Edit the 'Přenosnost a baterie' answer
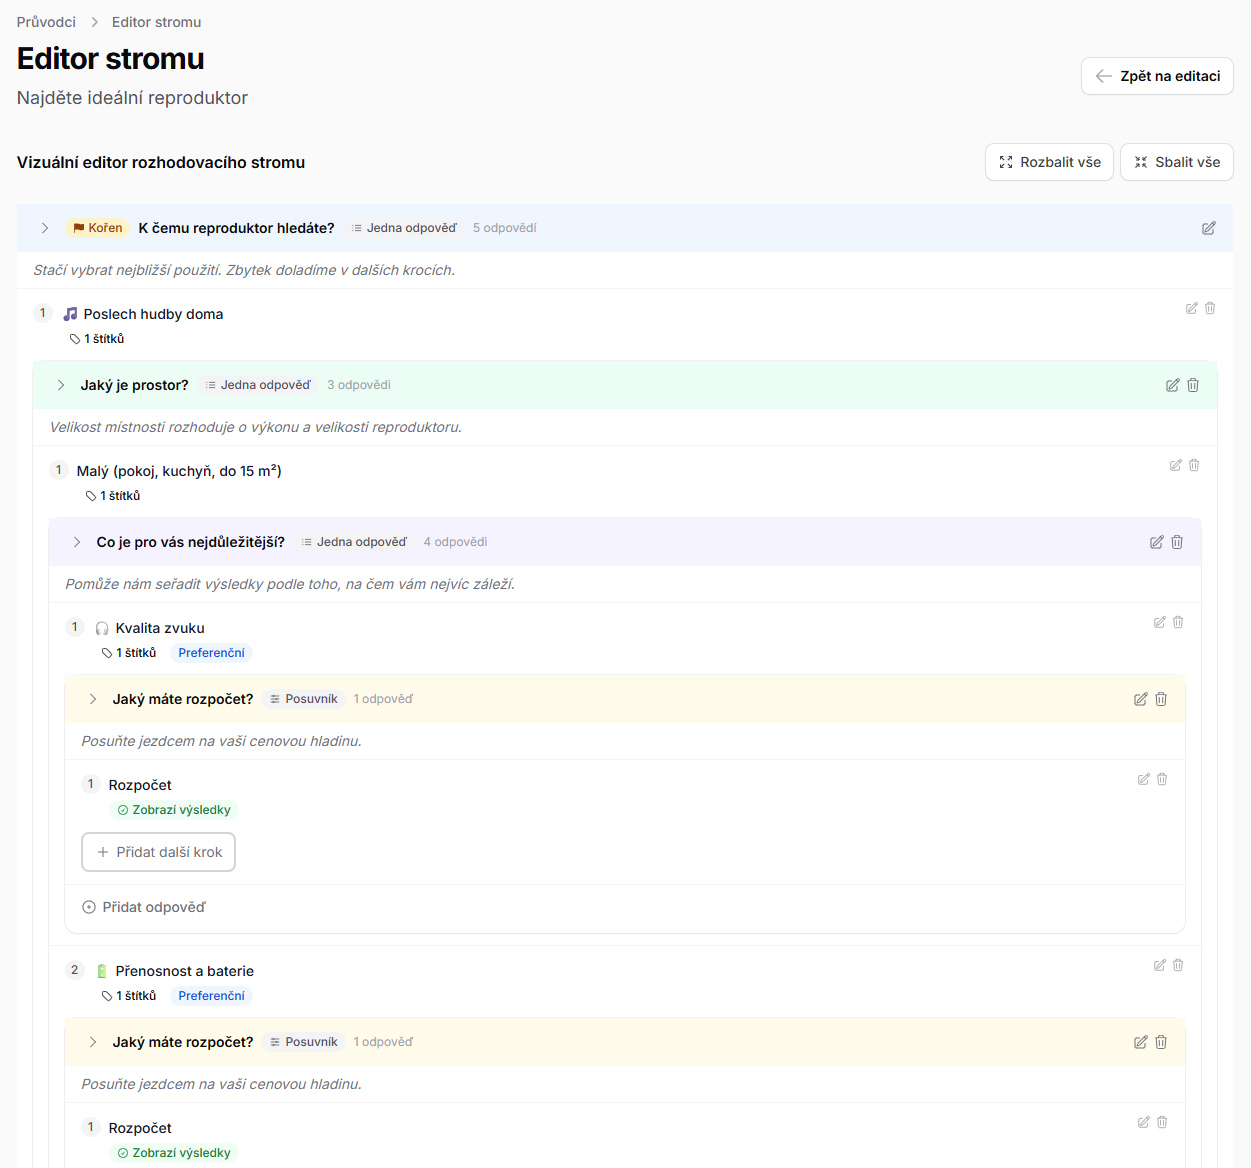1251x1168 pixels. (1160, 965)
